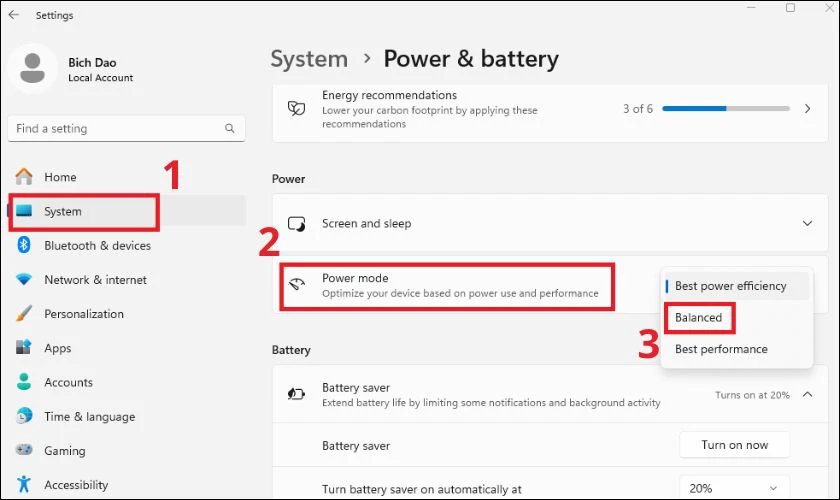
Task: Collapse the Battery saver section
Action: (x=807, y=395)
